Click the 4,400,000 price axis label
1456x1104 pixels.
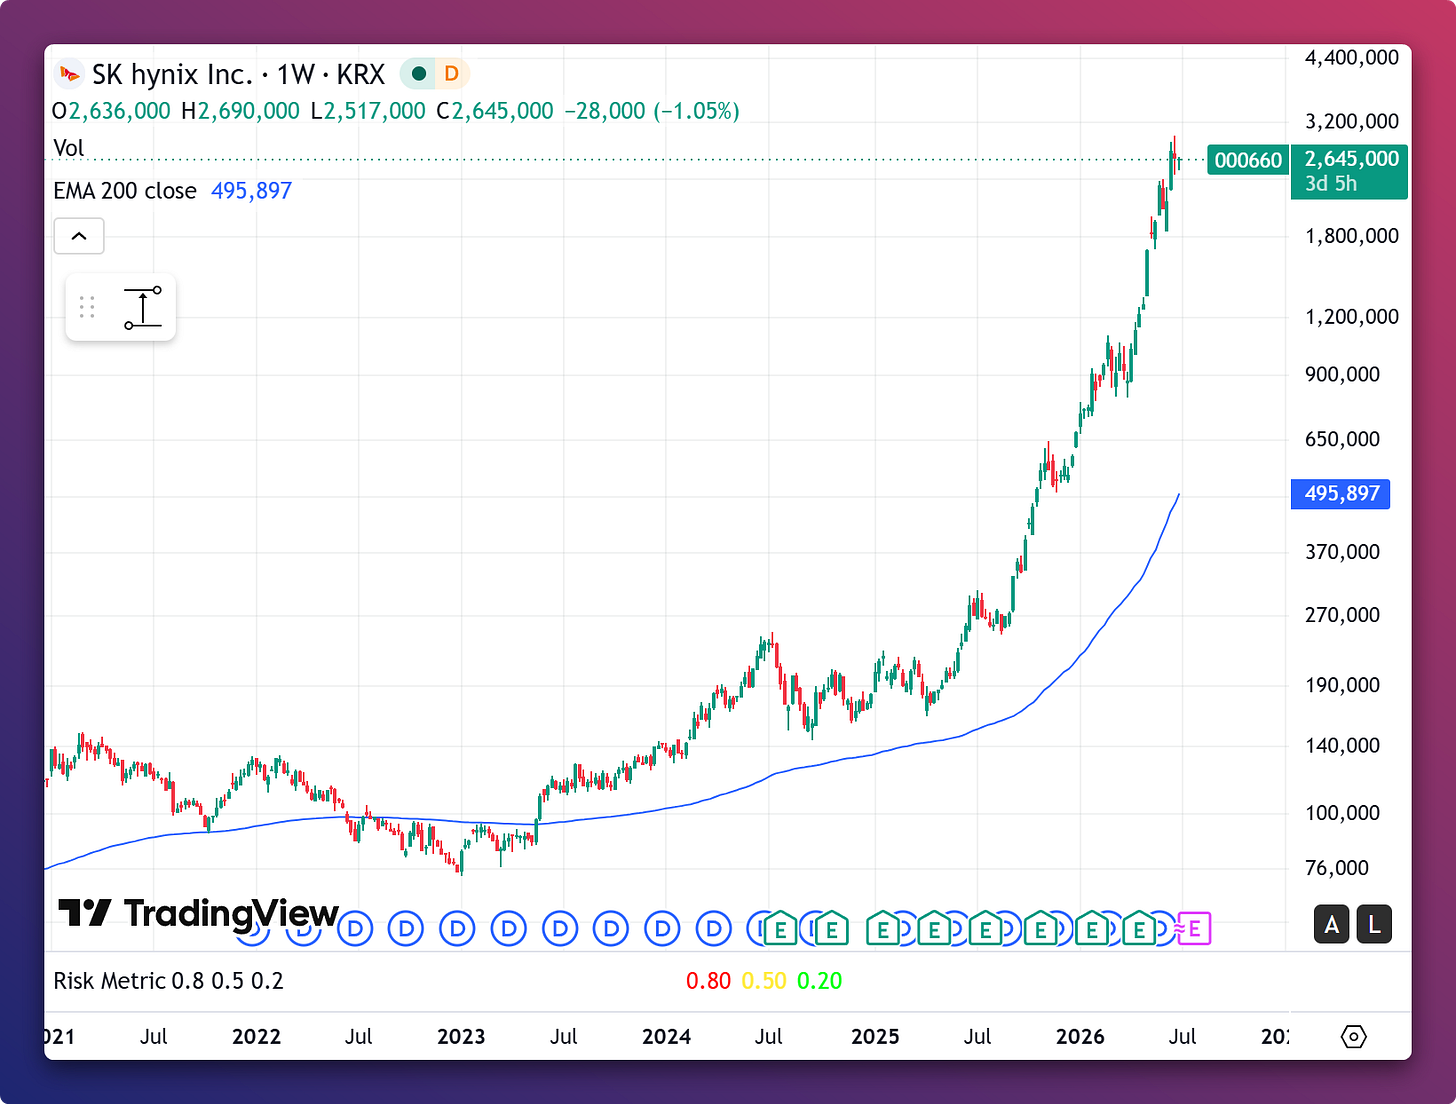1352,58
